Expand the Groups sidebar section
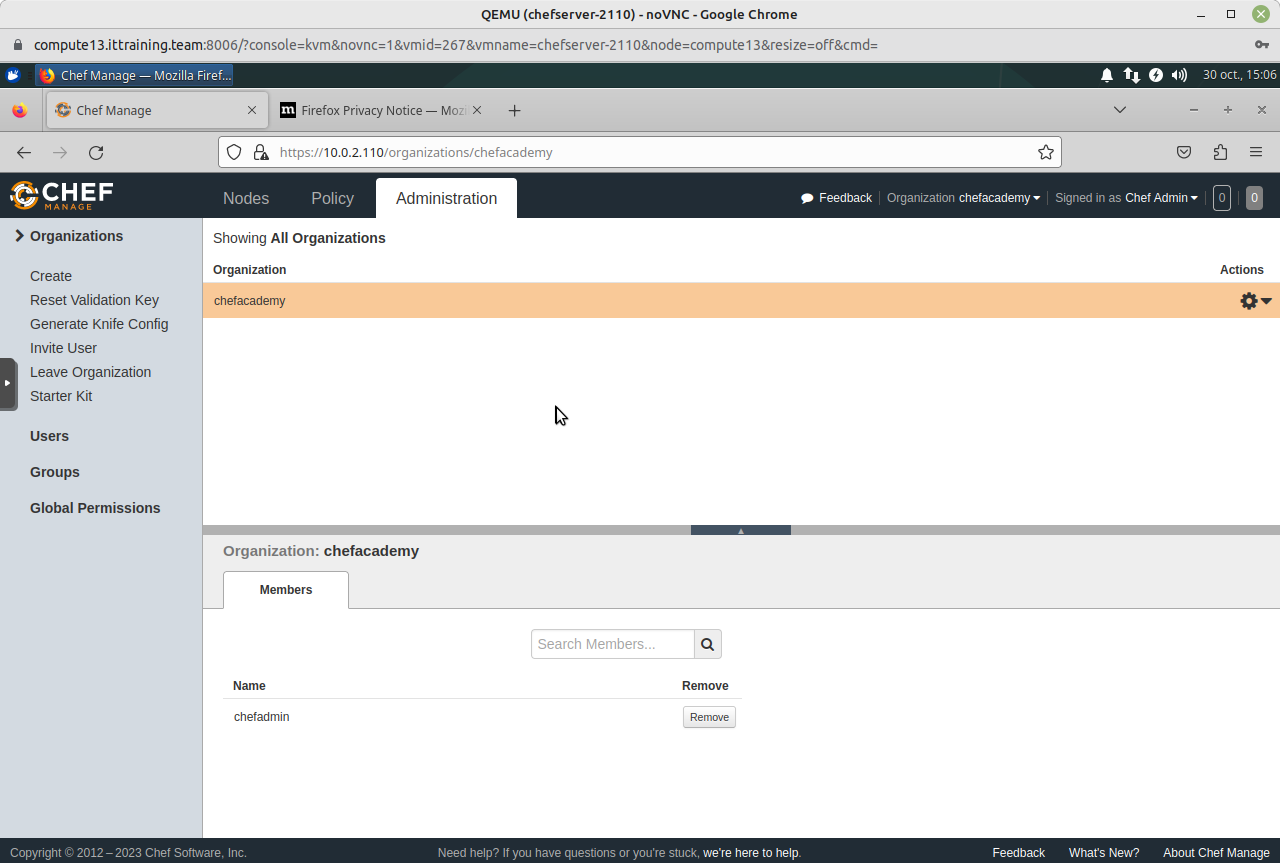This screenshot has height=863, width=1280. click(55, 472)
